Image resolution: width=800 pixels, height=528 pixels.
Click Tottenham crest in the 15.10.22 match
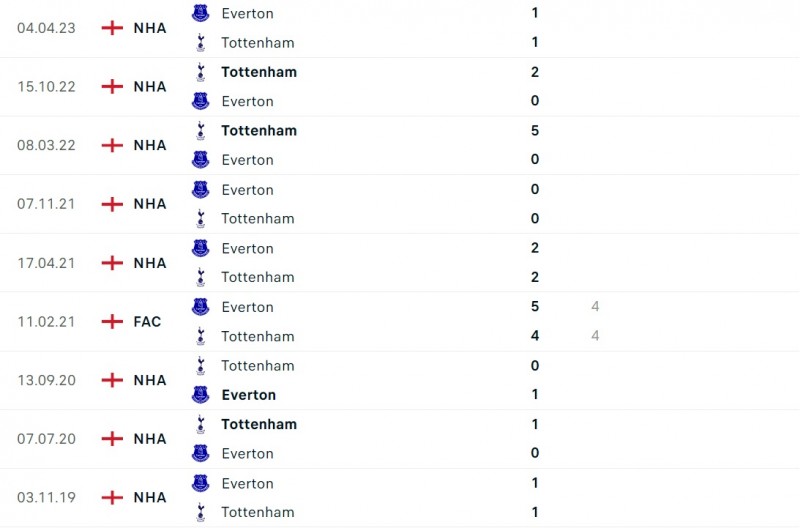201,72
